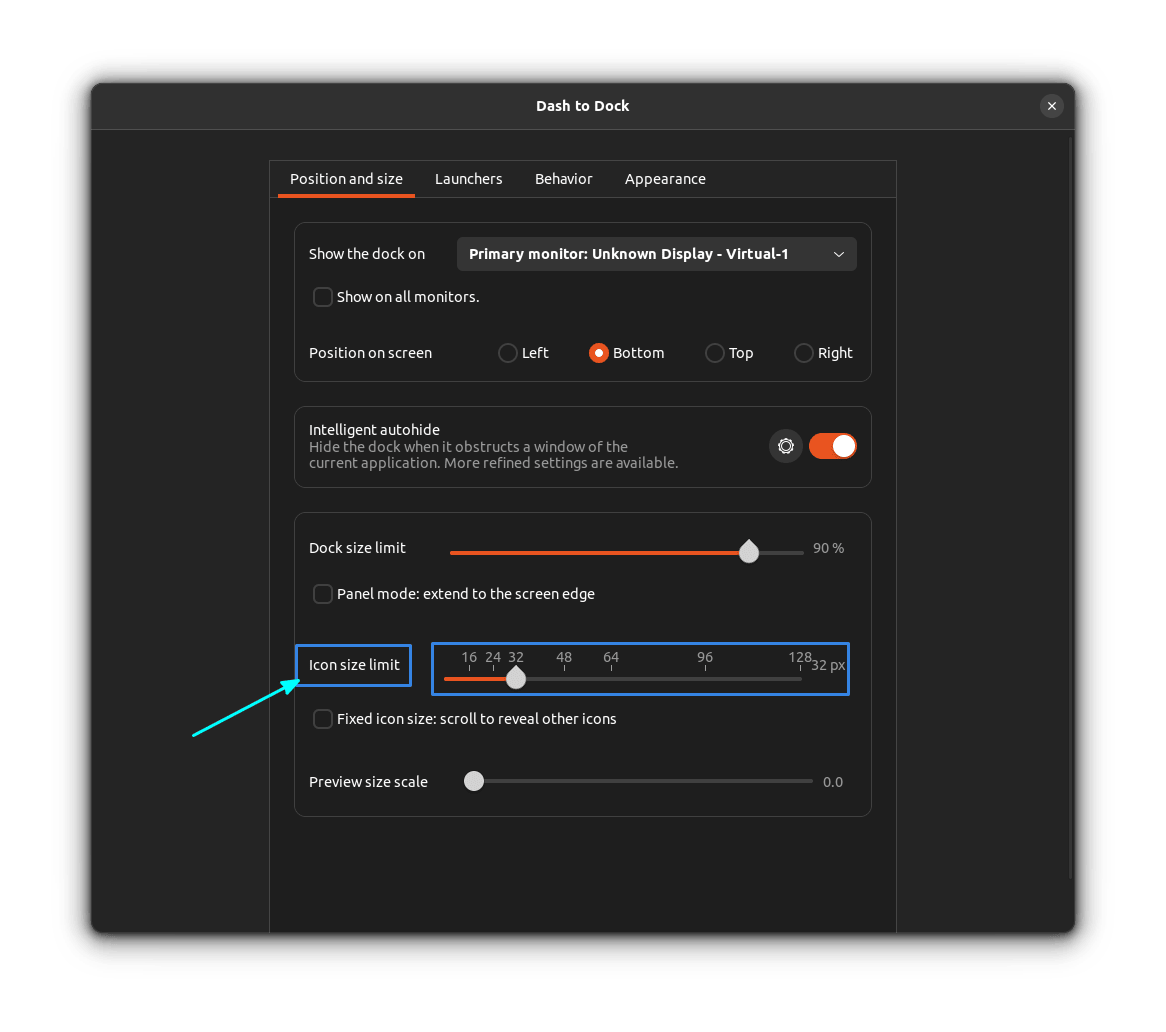Select Top position radio button

(x=715, y=353)
